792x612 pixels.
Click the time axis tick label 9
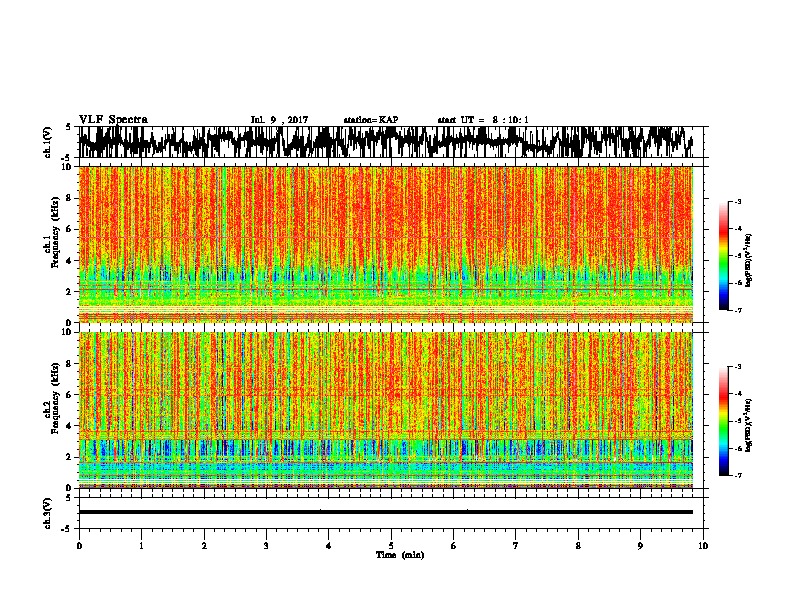click(640, 546)
